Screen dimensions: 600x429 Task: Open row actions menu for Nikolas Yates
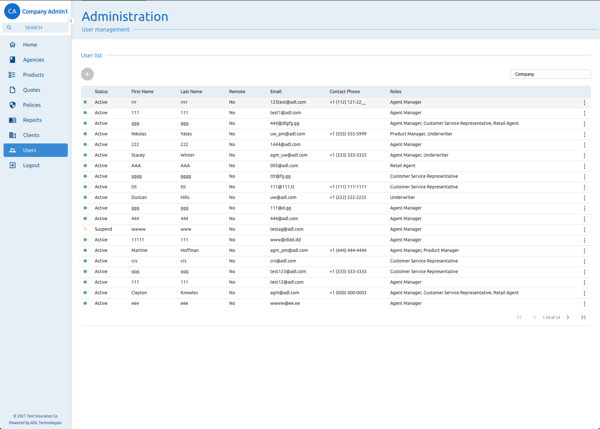click(584, 134)
